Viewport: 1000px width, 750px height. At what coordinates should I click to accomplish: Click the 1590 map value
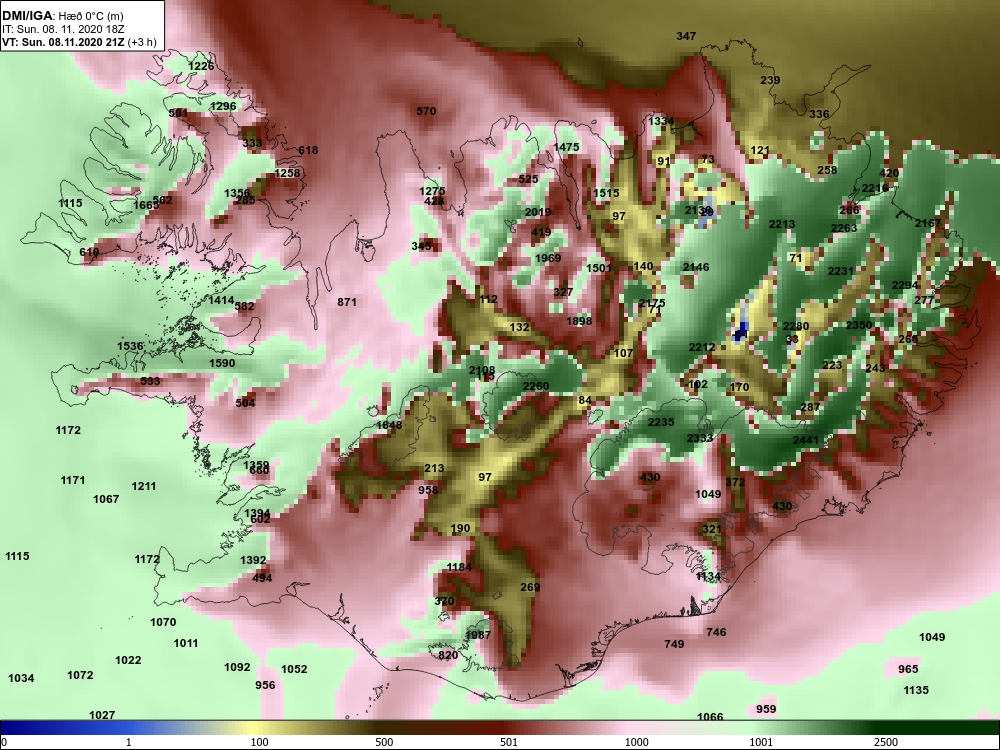point(223,364)
